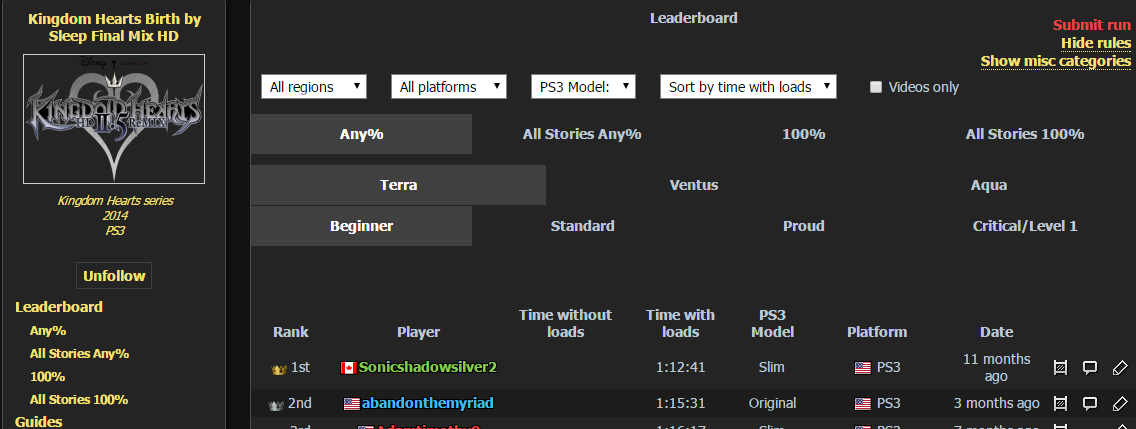Open Sonicshadowsilver2's player profile

pos(427,367)
